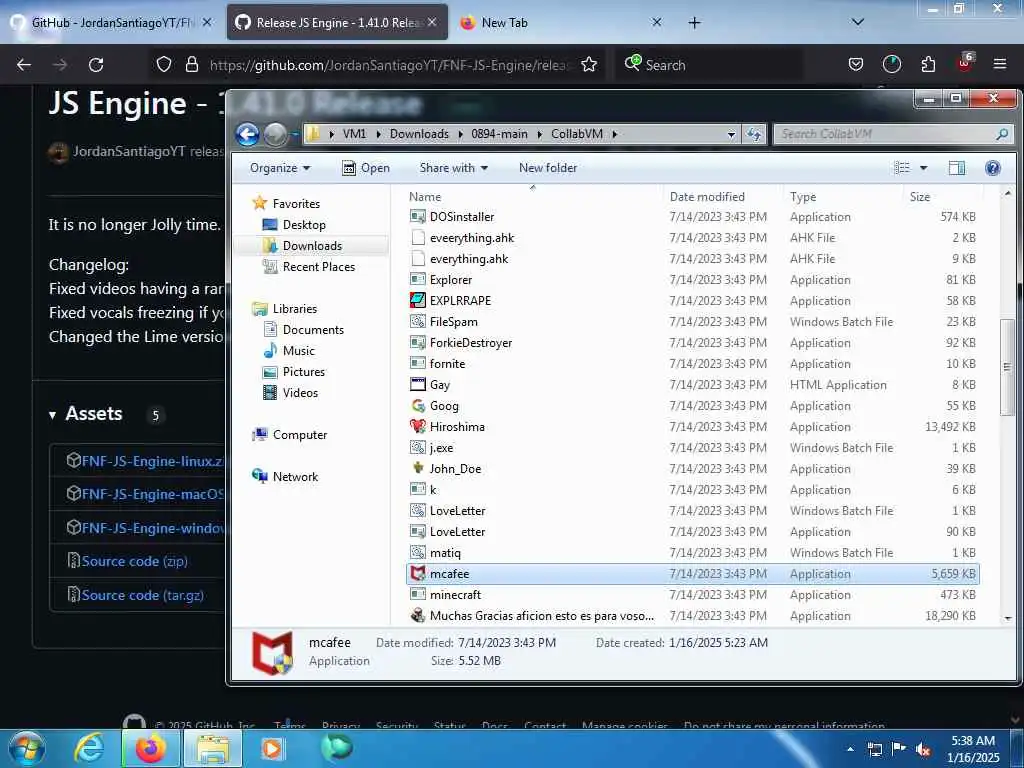Open Source code (tar.gz) link
Screen dimensions: 1024x768
[142, 595]
